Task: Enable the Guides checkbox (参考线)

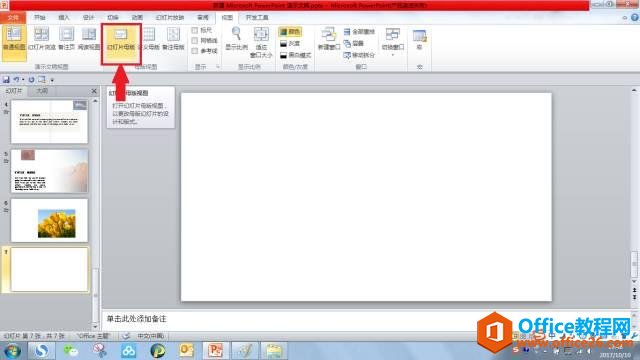Action: 195,51
